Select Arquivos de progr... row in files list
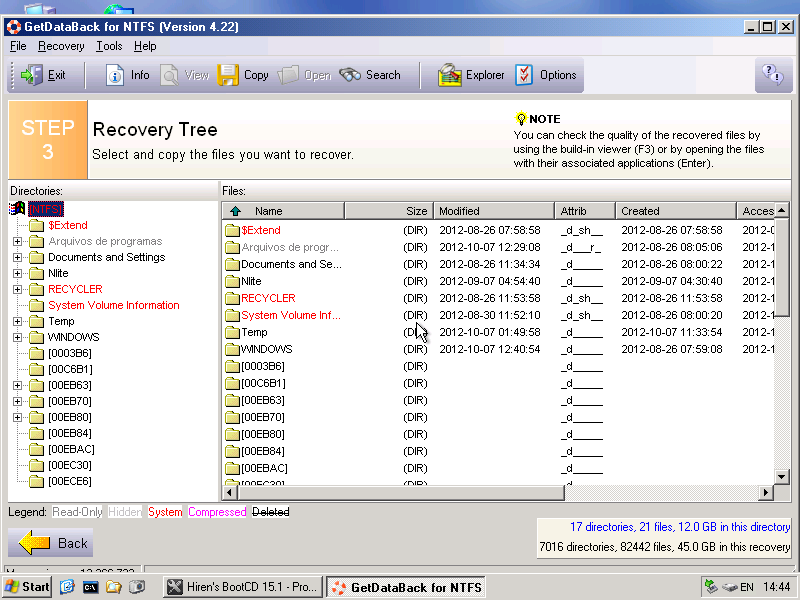Image resolution: width=800 pixels, height=600 pixels. [498, 247]
